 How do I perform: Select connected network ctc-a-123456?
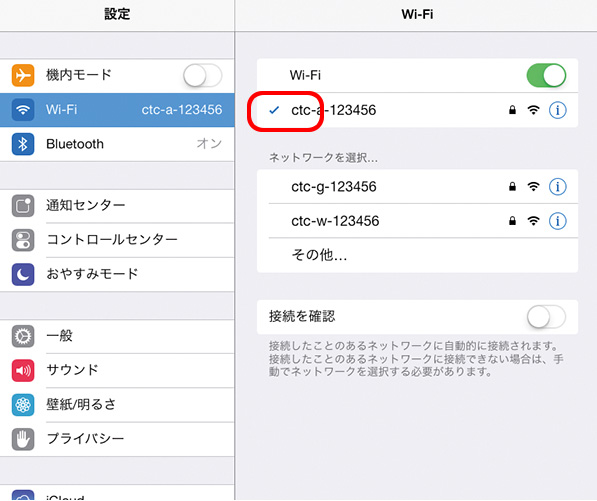click(417, 110)
